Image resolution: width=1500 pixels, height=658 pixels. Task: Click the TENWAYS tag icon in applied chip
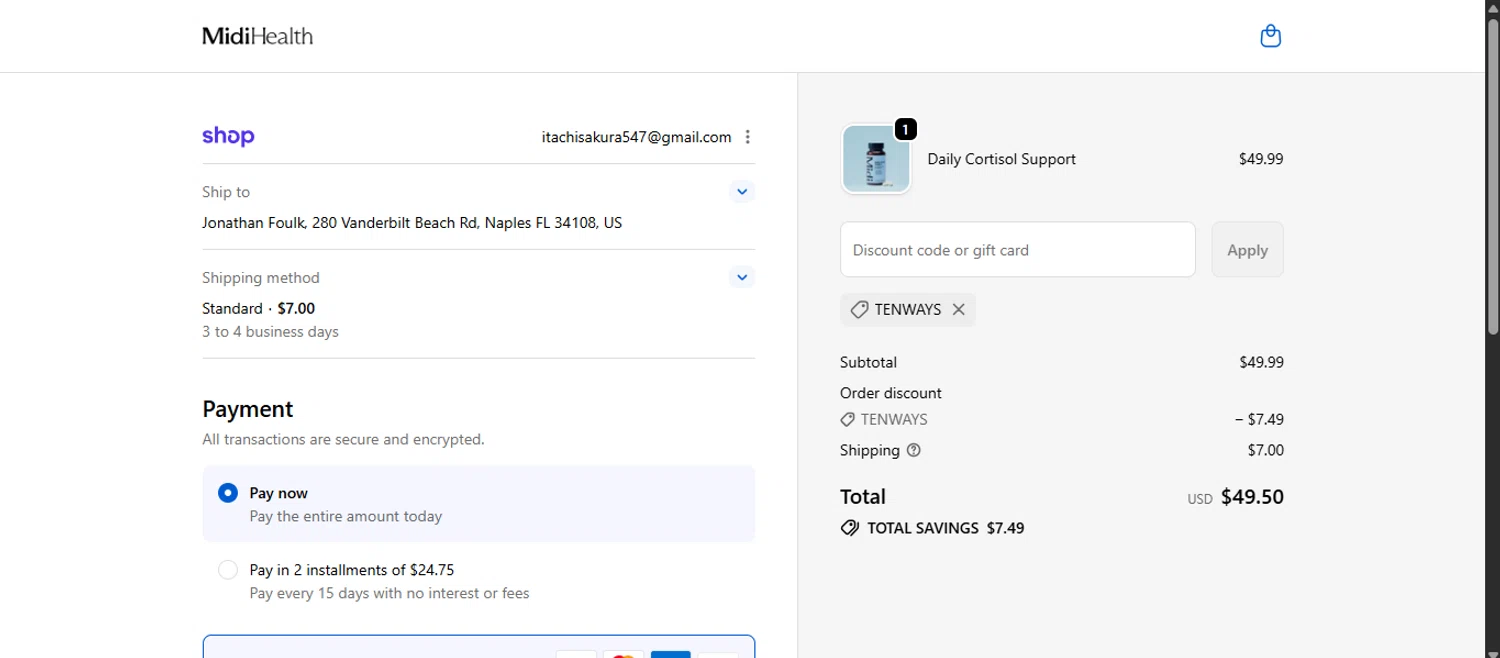[859, 310]
